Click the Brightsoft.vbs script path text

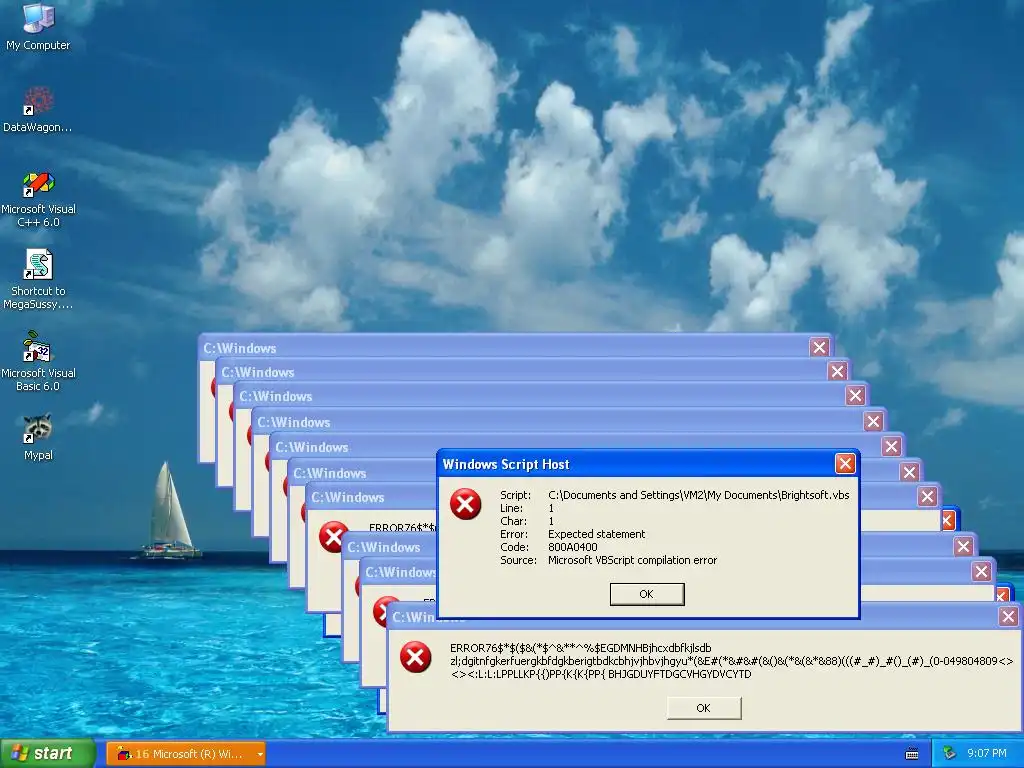point(698,495)
